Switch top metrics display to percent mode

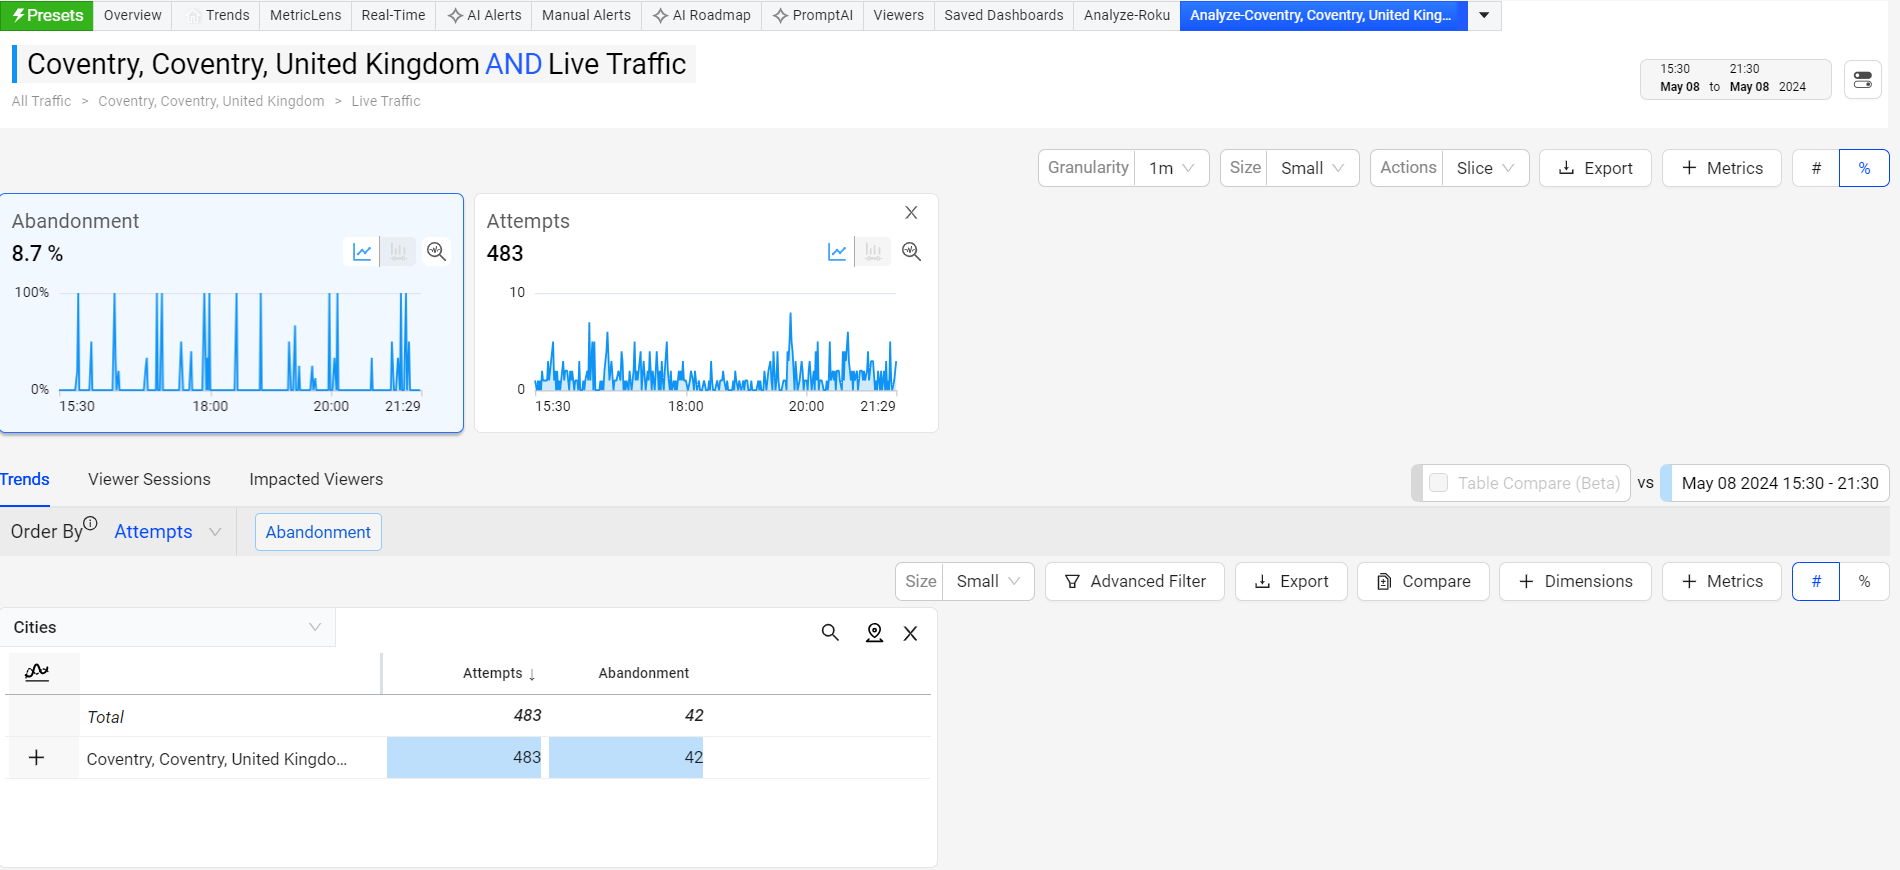click(x=1864, y=168)
